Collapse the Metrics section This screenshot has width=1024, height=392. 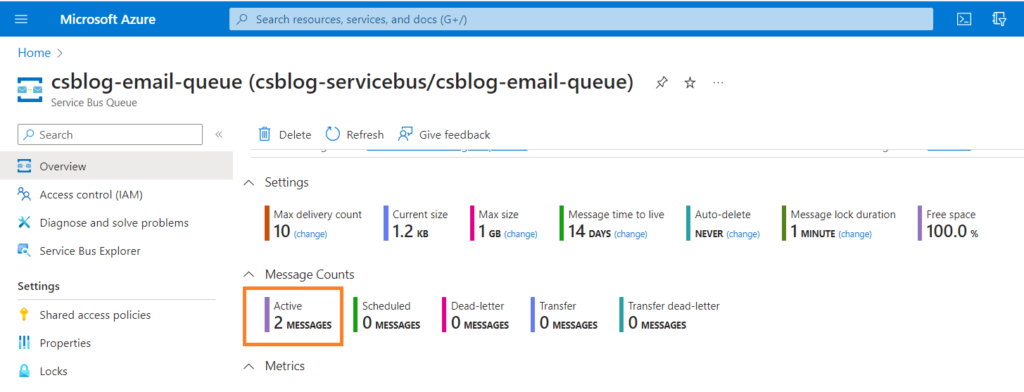pos(249,367)
